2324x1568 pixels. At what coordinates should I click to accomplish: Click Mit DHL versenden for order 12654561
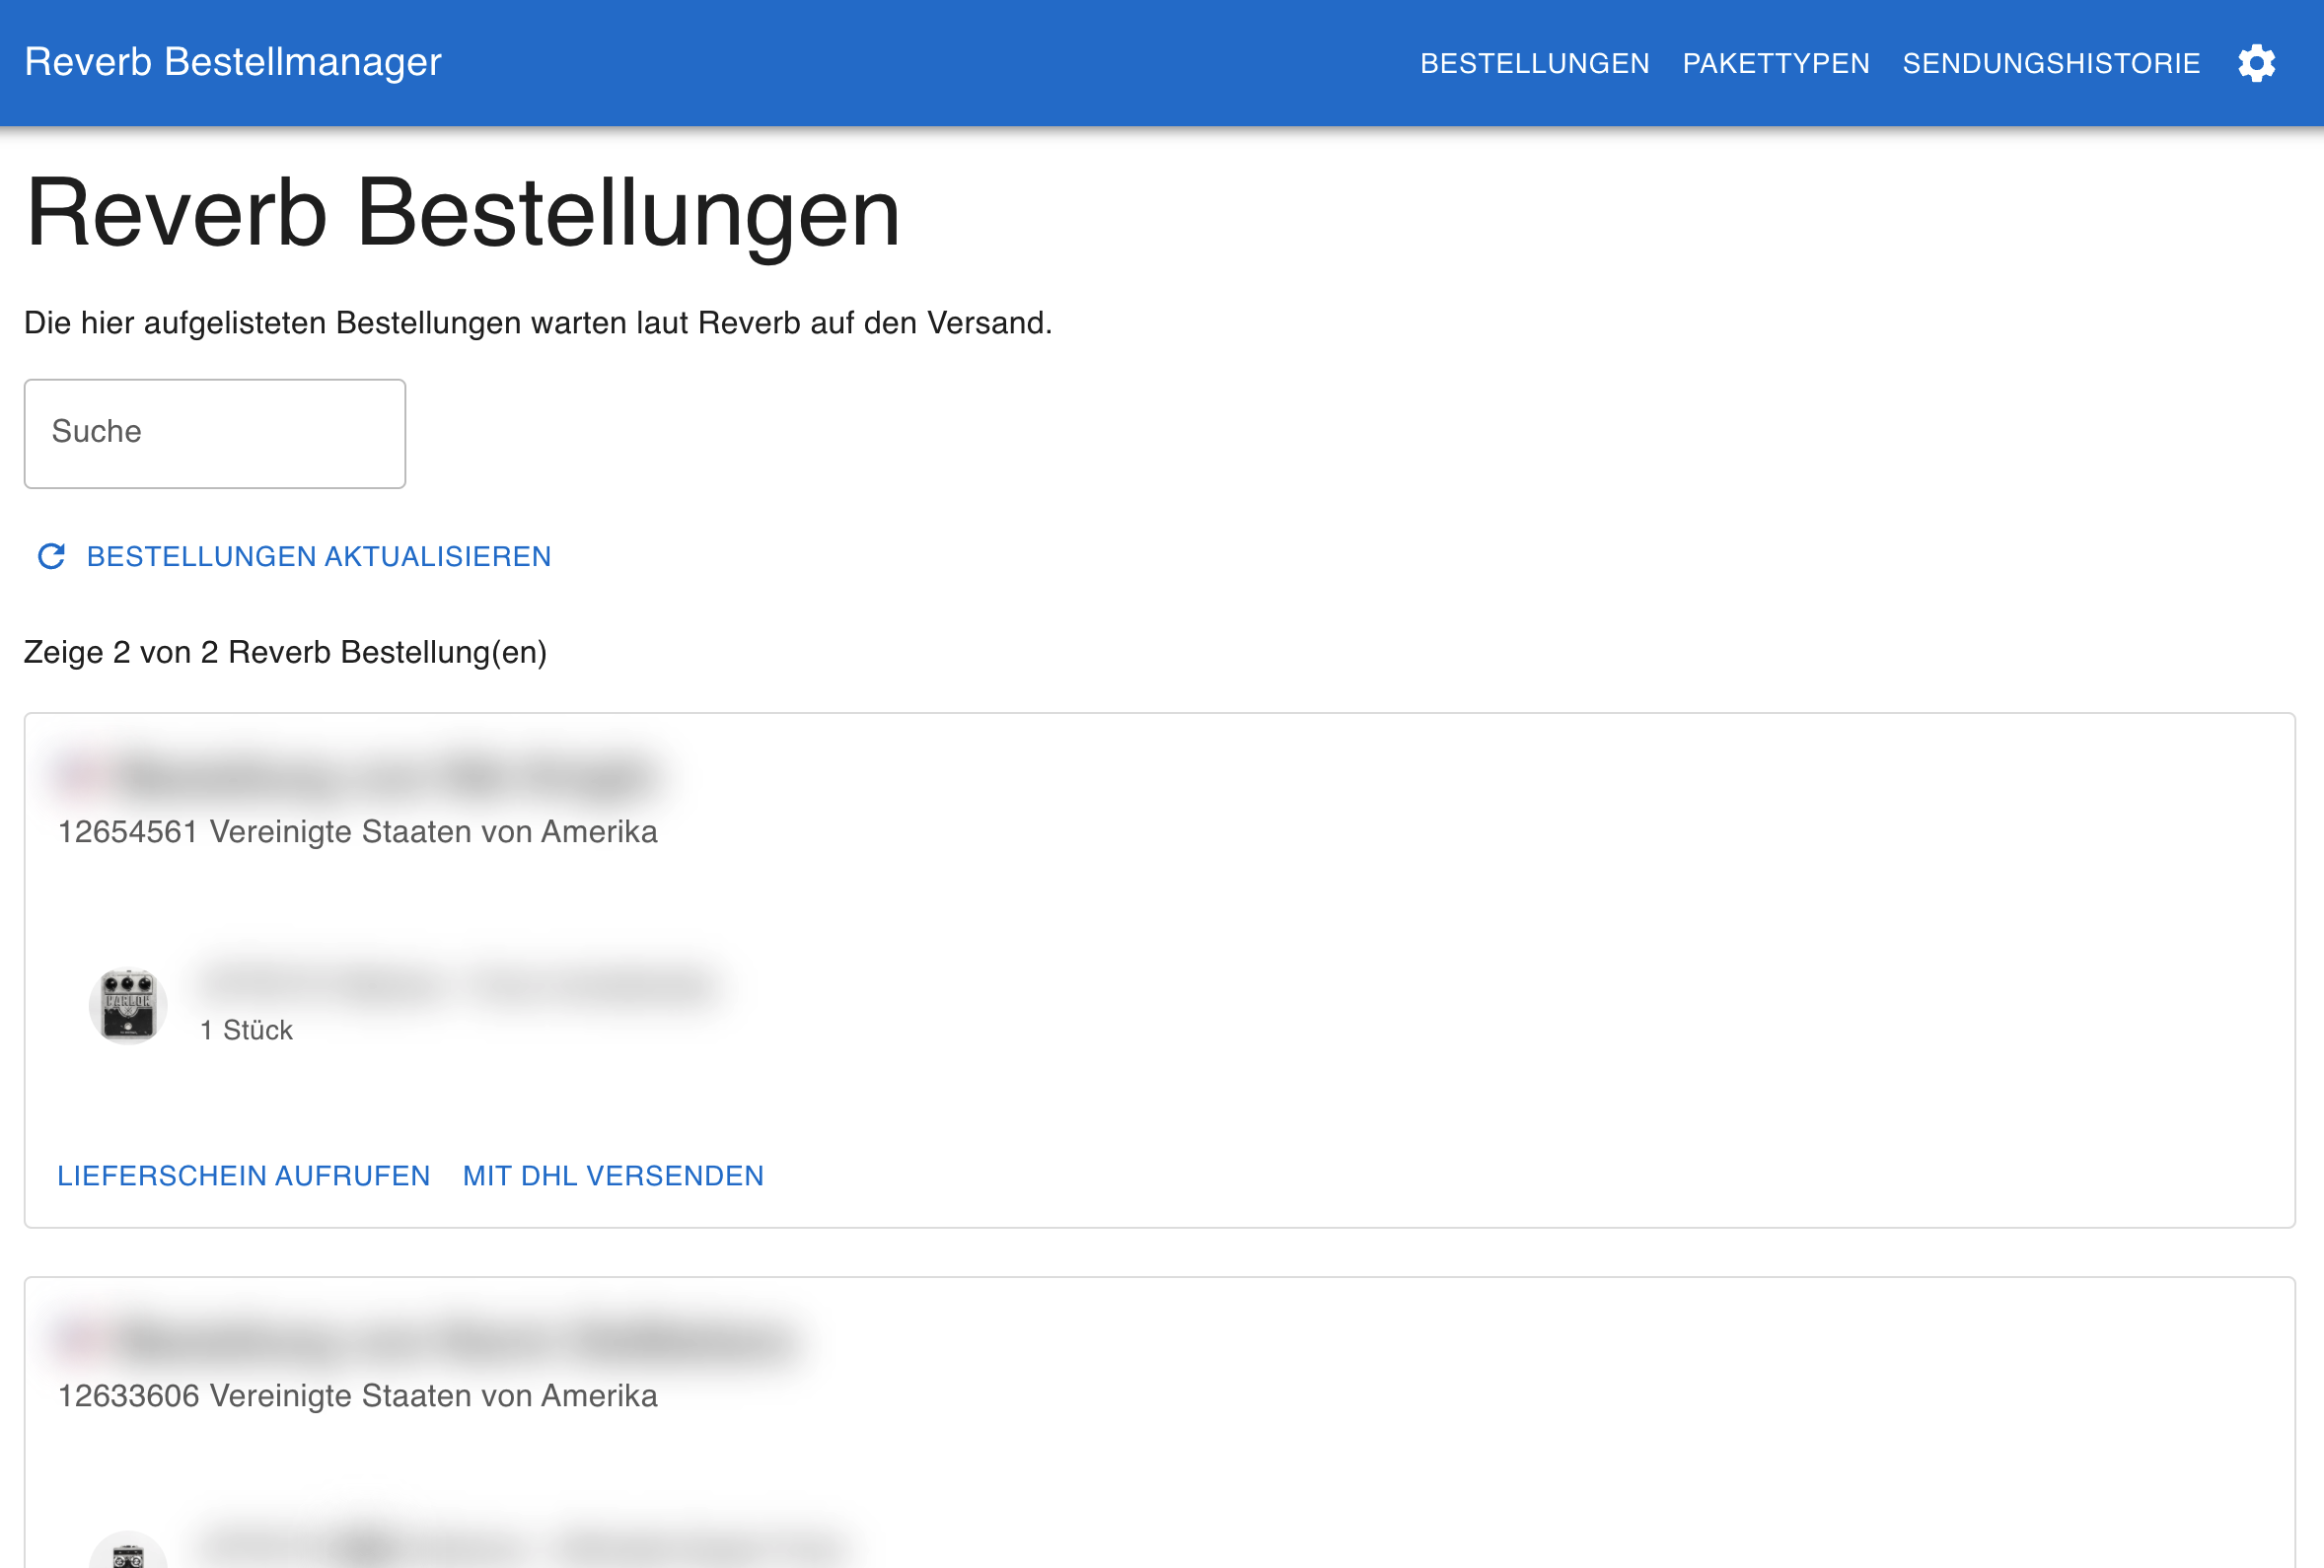click(613, 1175)
